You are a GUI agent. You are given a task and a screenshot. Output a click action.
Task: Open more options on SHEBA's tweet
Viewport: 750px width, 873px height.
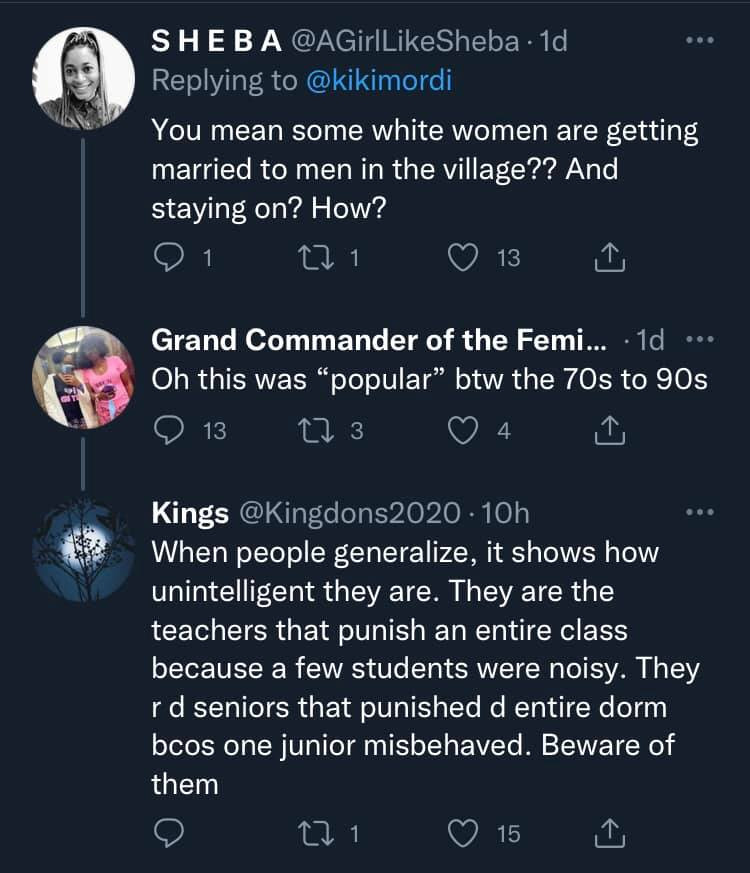pyautogui.click(x=699, y=42)
